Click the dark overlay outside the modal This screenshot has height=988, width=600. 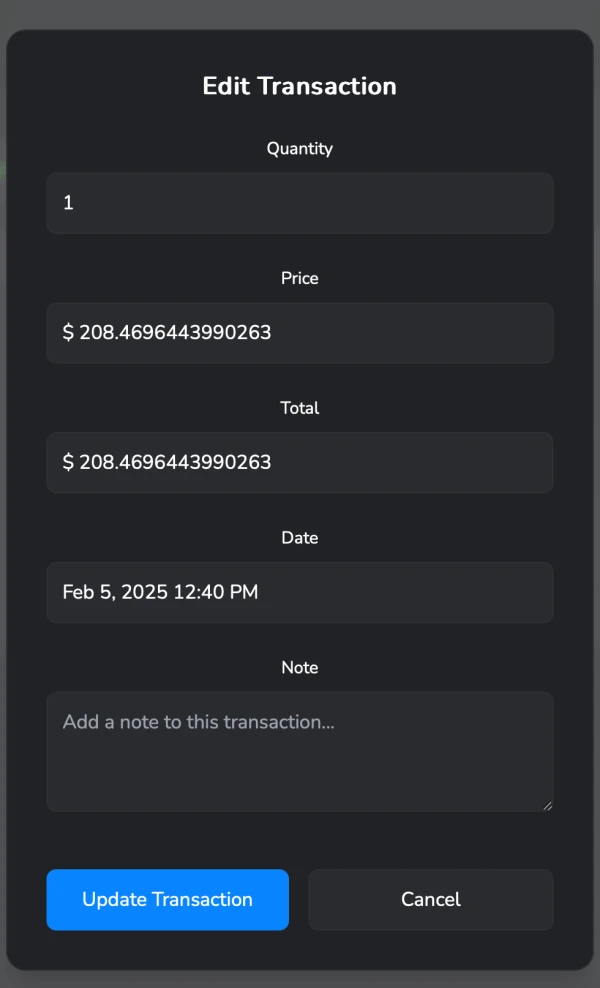(300, 12)
